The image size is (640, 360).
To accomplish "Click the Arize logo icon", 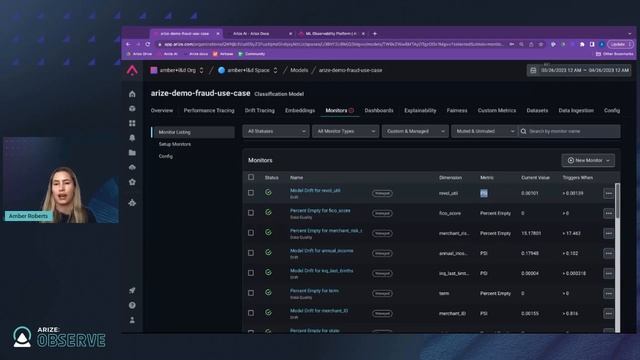I will point(132,70).
